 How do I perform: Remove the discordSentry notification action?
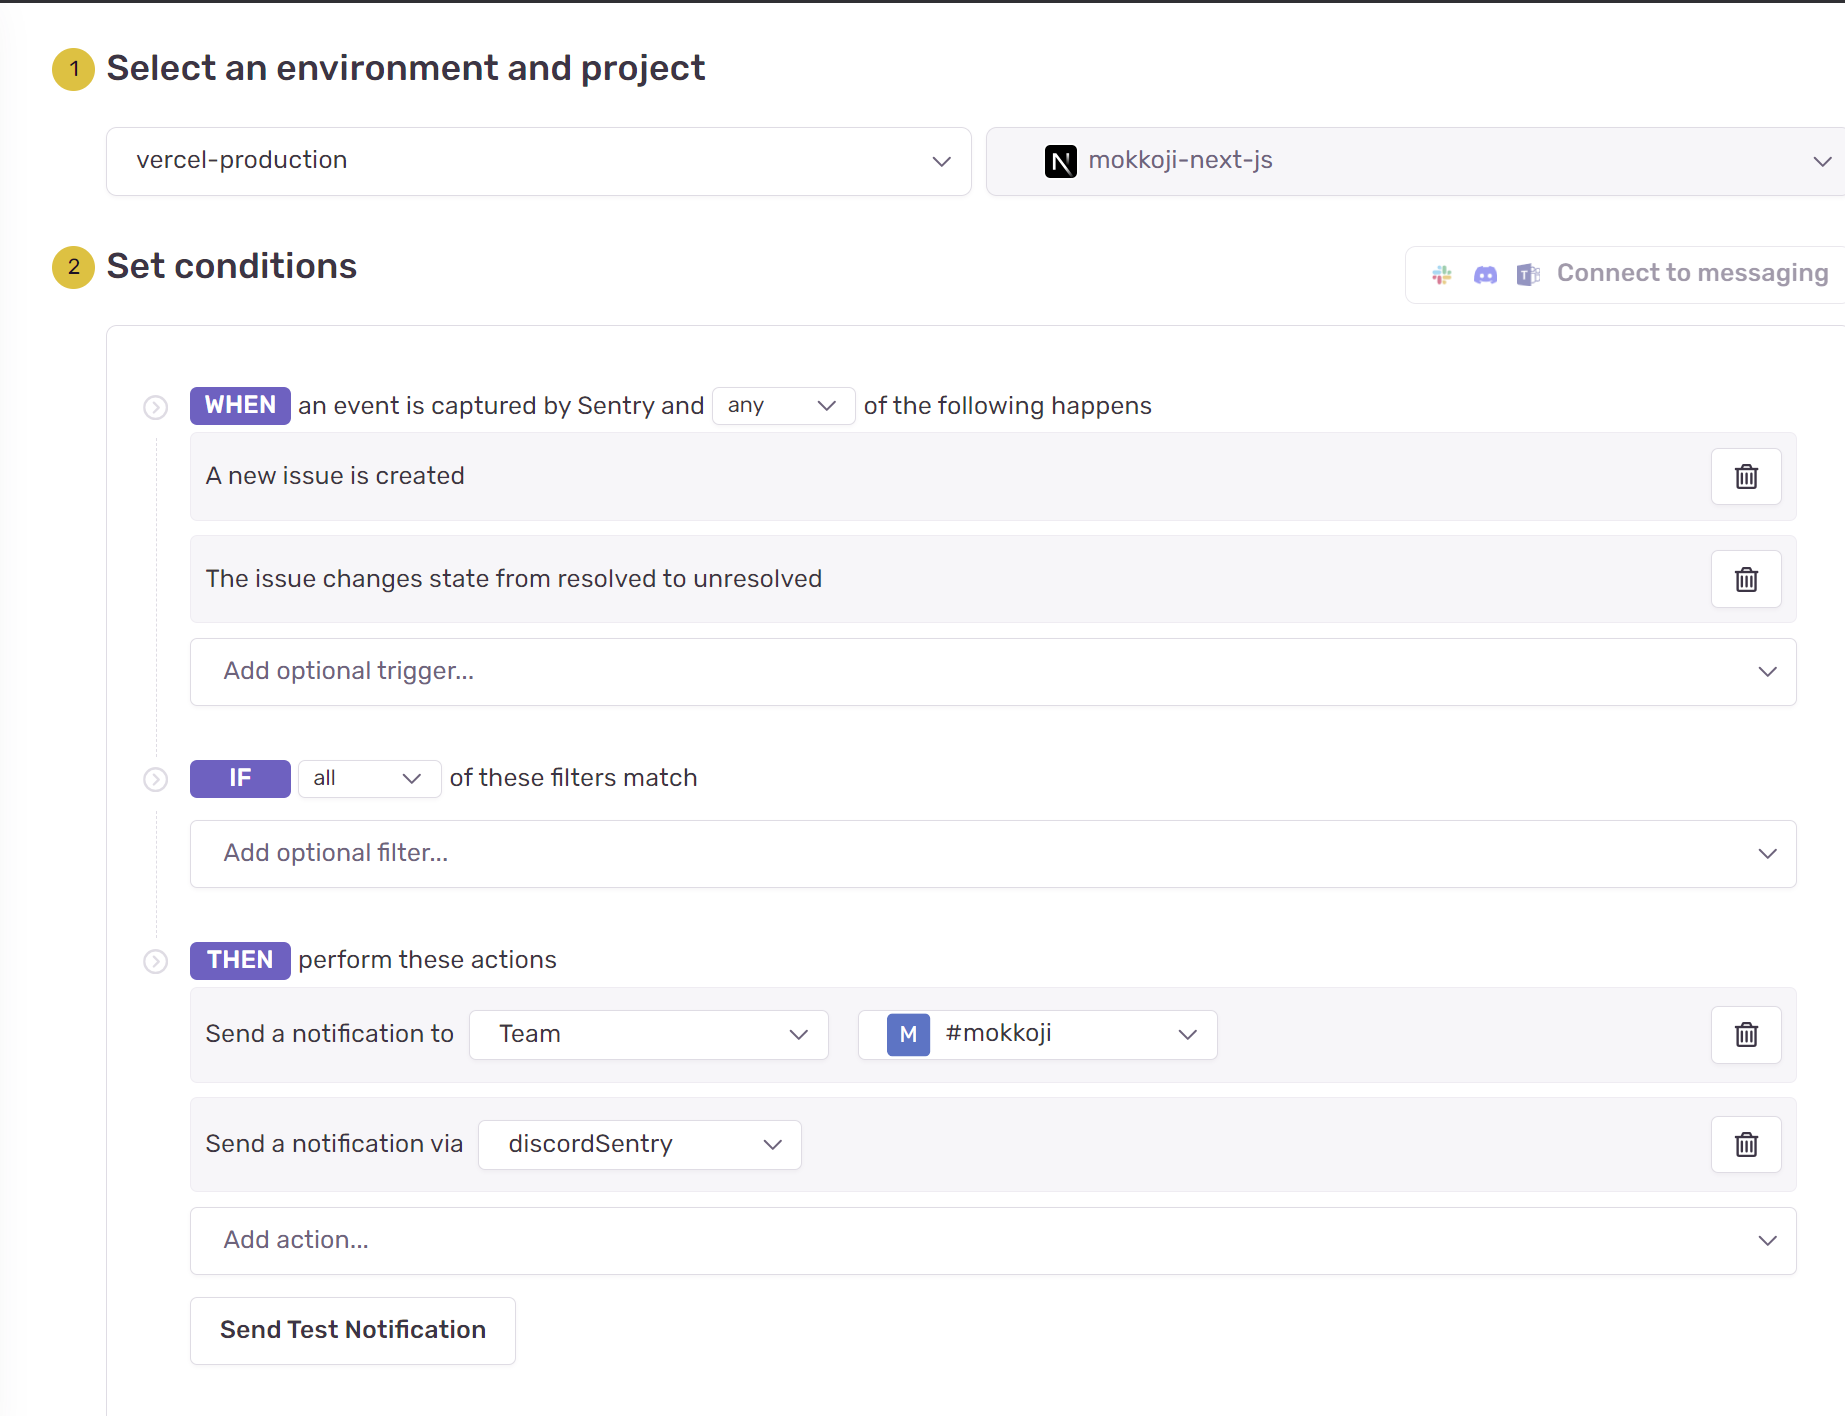tap(1746, 1145)
